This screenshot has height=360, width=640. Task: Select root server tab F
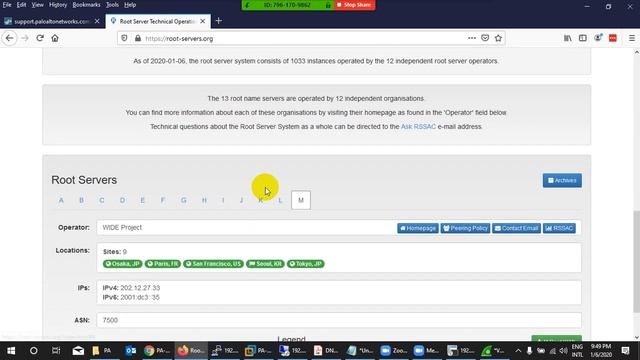(x=162, y=200)
